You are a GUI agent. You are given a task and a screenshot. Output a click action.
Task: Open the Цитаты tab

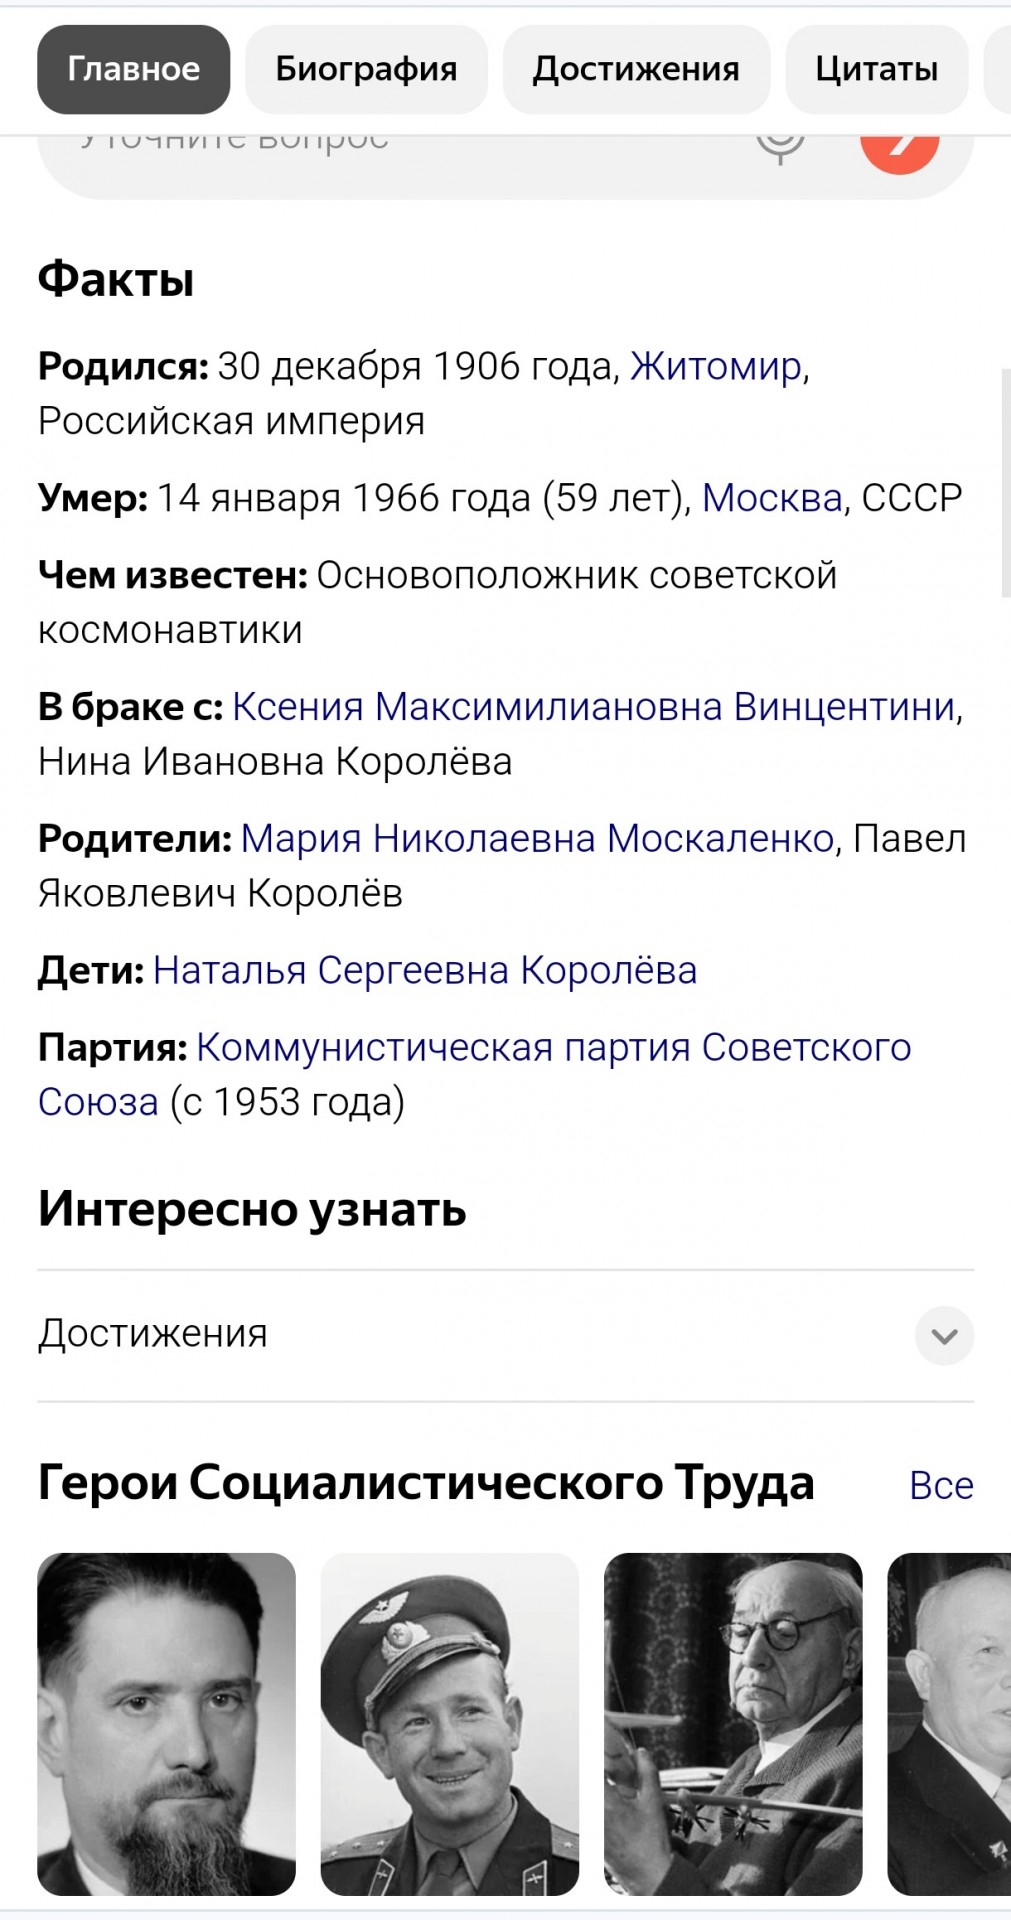[876, 69]
